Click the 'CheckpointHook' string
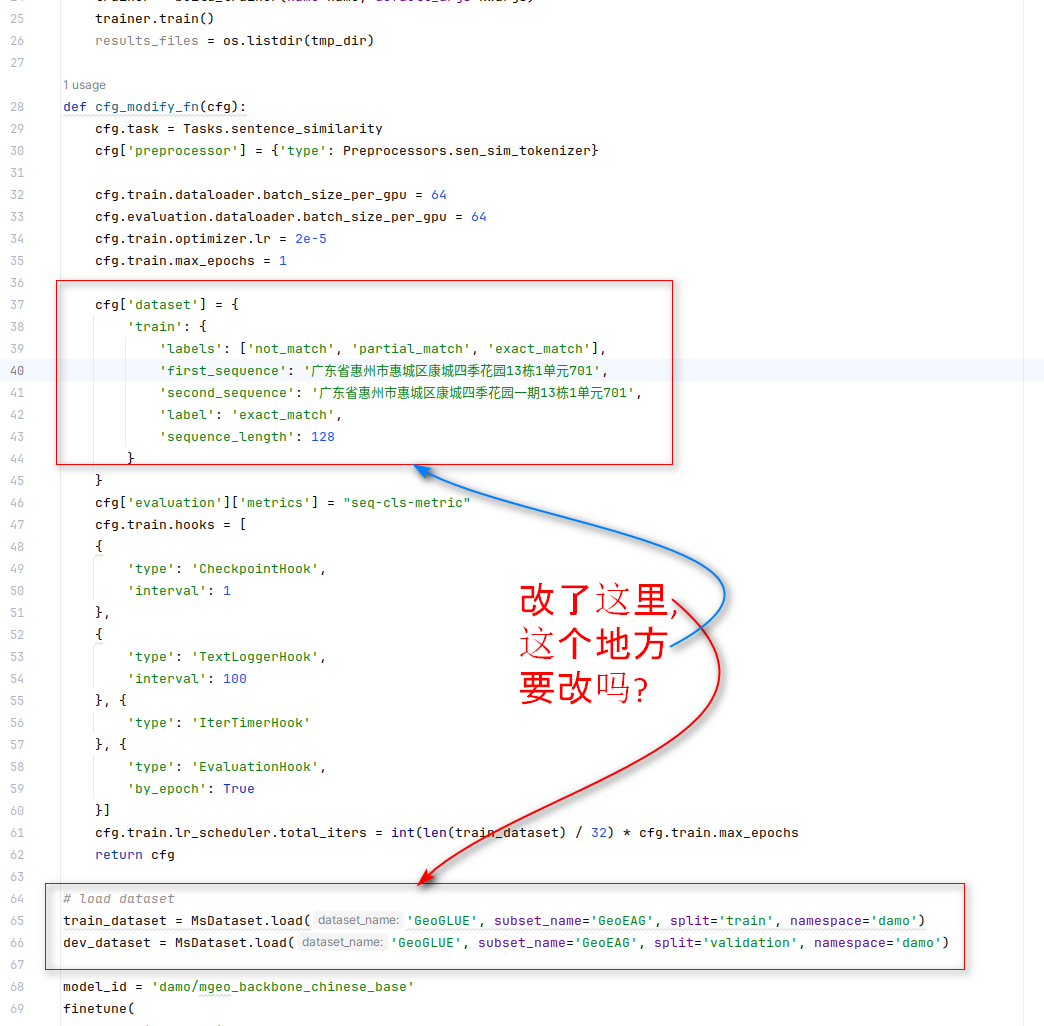The height and width of the screenshot is (1026, 1044). pyautogui.click(x=254, y=568)
